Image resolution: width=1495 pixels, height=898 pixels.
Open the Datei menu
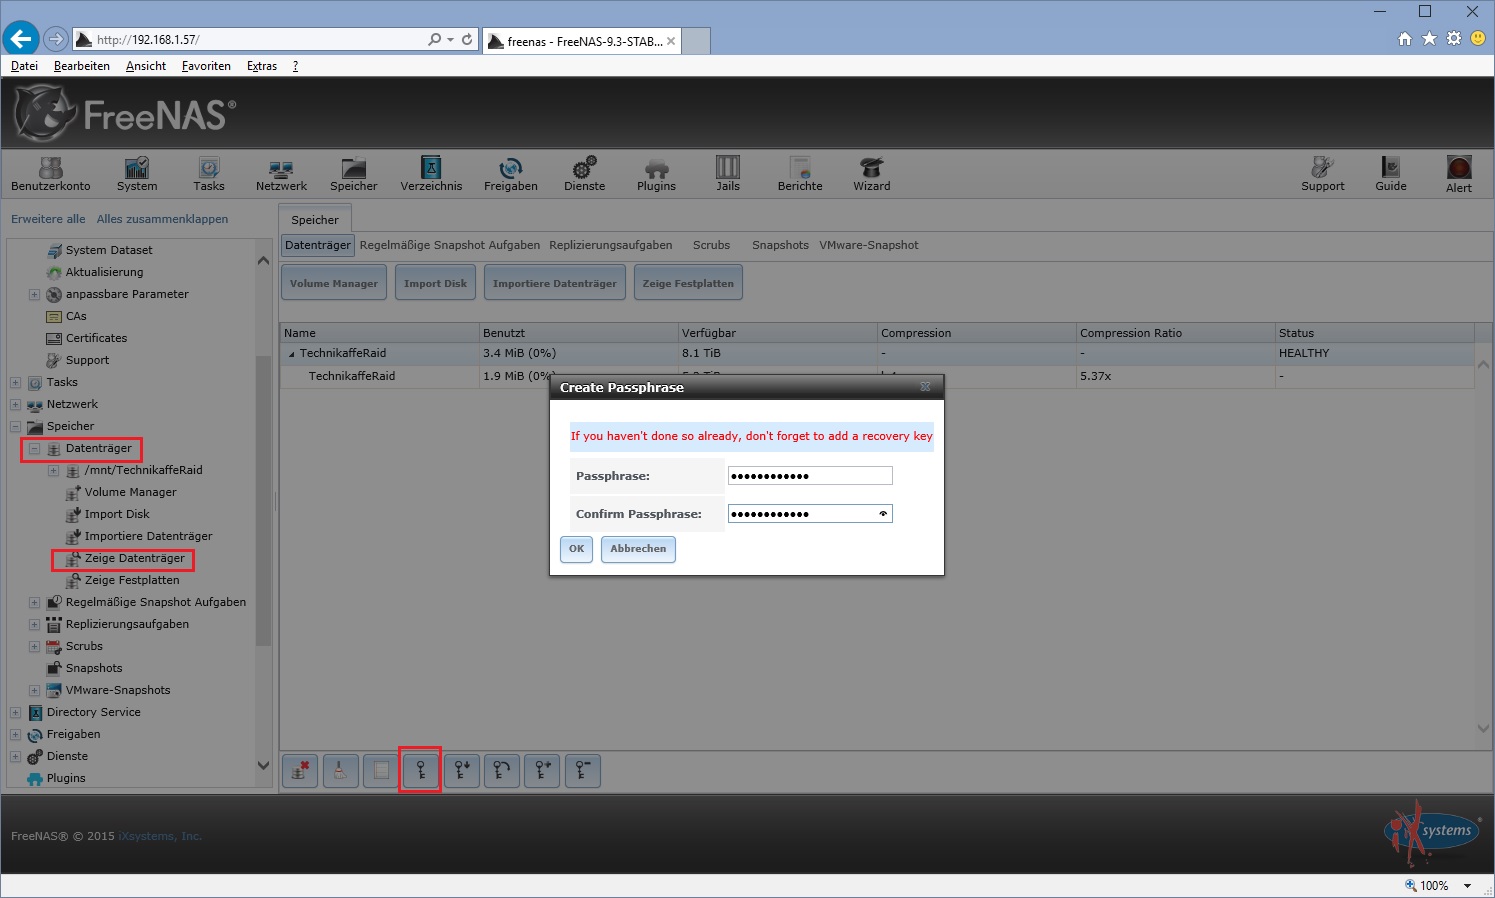[x=24, y=66]
